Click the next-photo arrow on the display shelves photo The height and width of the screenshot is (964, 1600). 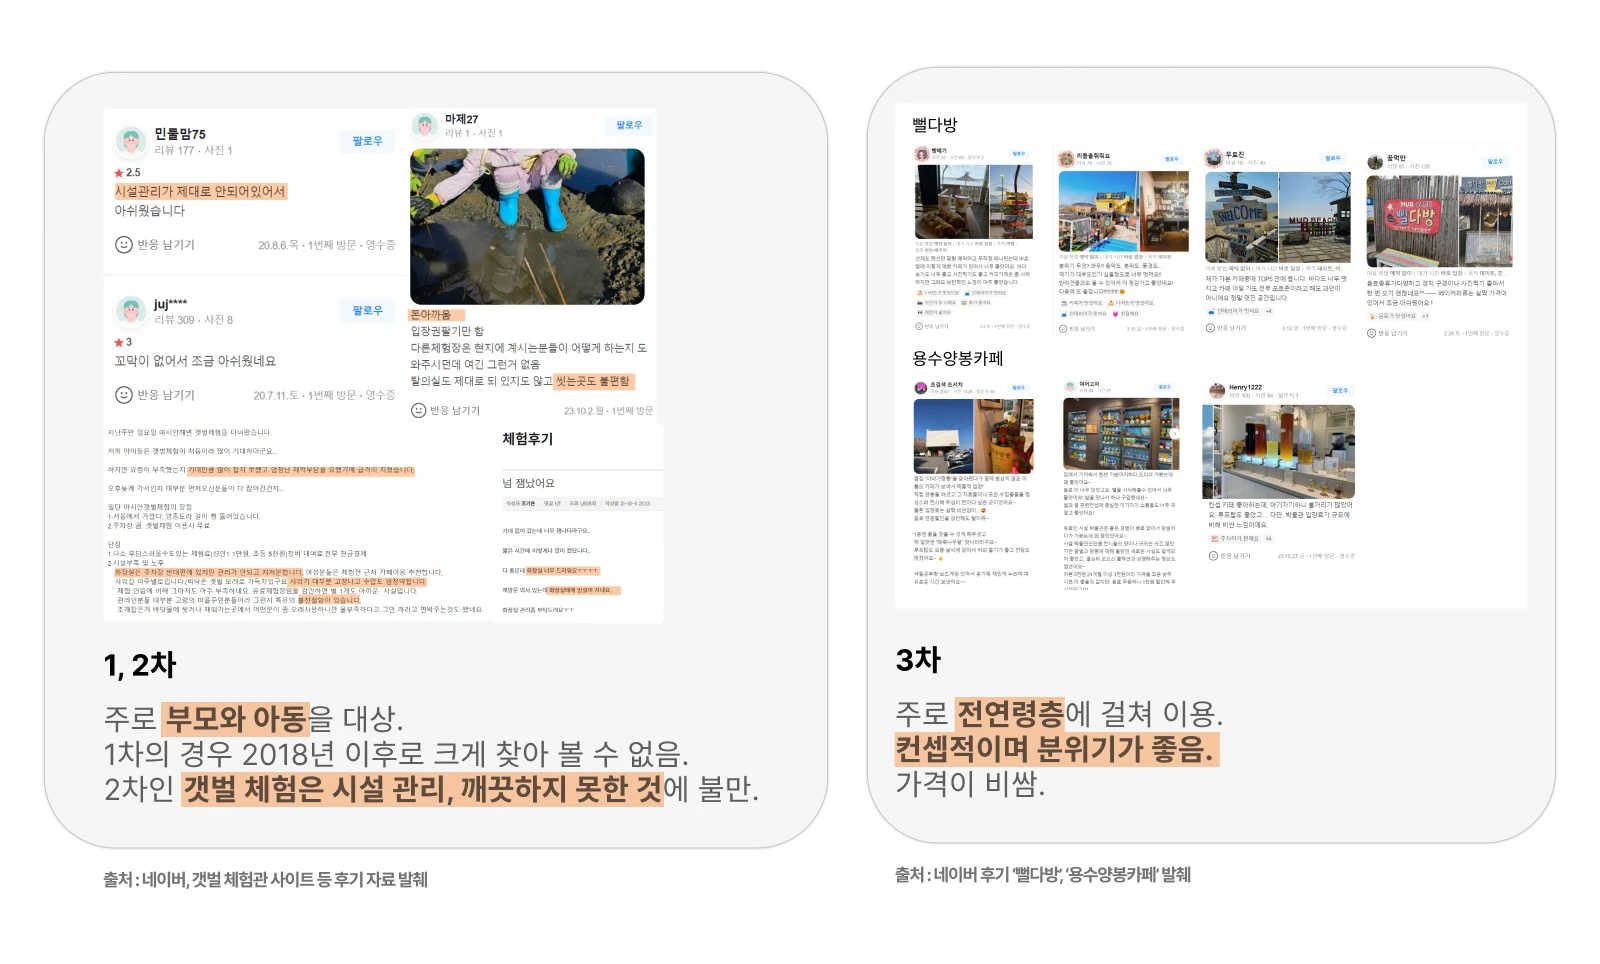[x=1176, y=435]
